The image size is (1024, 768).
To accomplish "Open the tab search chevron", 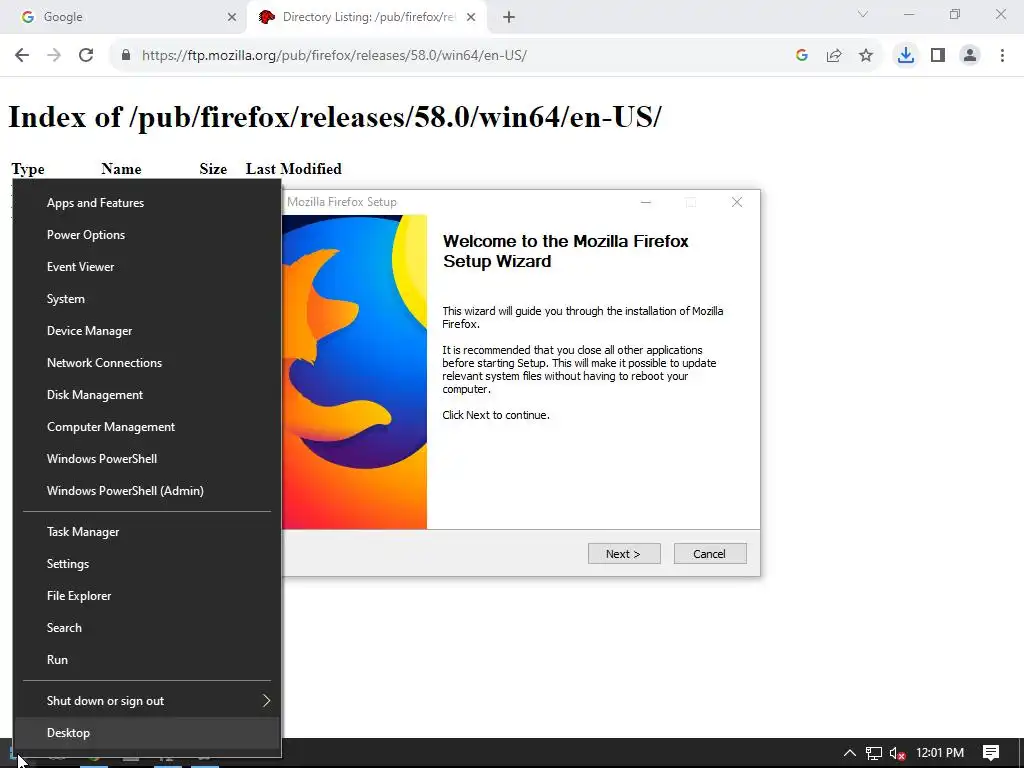I will pyautogui.click(x=863, y=14).
